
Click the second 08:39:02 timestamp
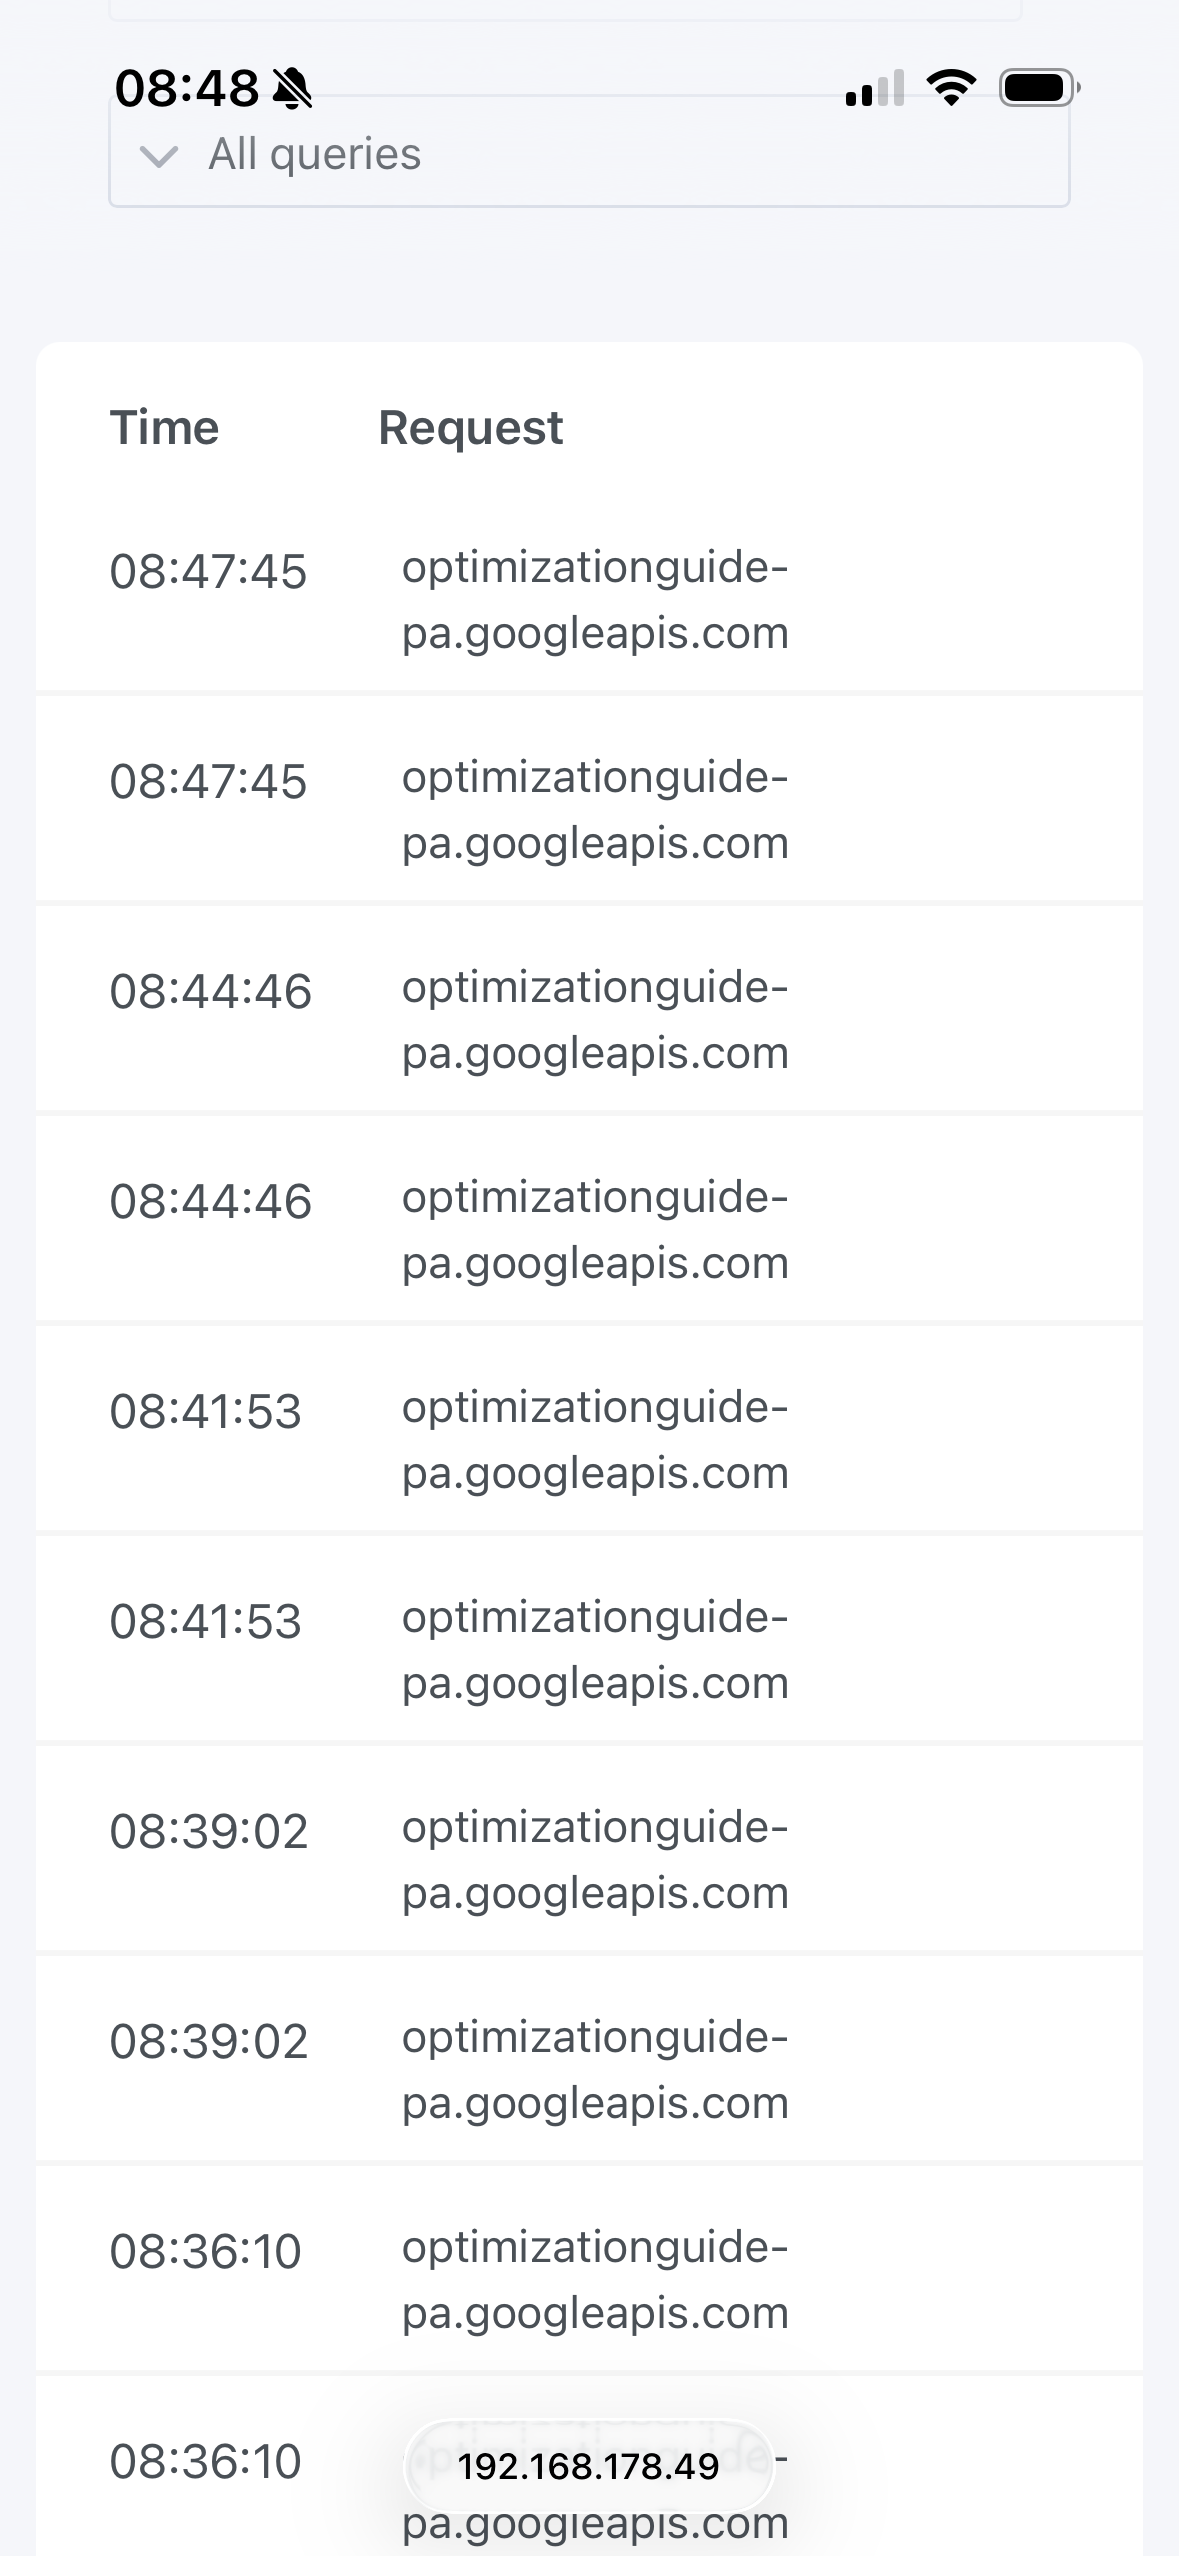click(x=208, y=2041)
